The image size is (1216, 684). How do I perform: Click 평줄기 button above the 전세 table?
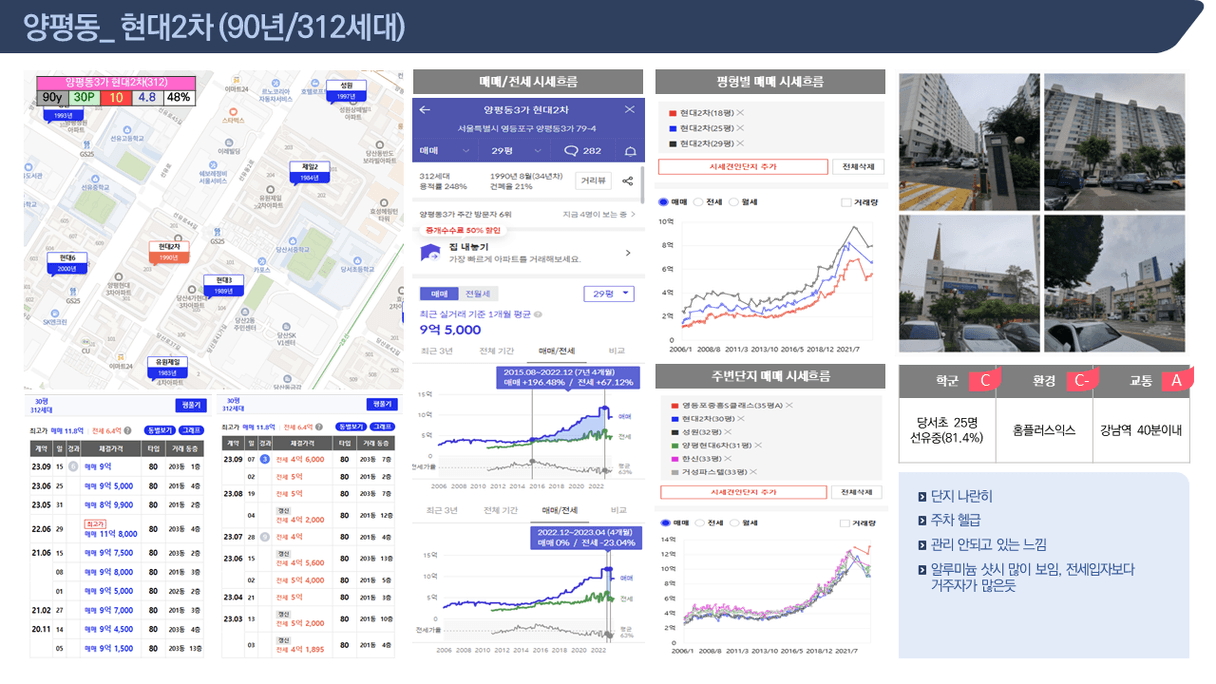[x=380, y=403]
